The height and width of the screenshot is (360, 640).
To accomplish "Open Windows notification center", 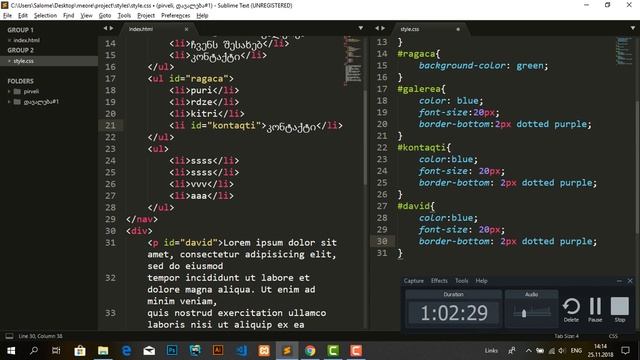I will point(625,351).
